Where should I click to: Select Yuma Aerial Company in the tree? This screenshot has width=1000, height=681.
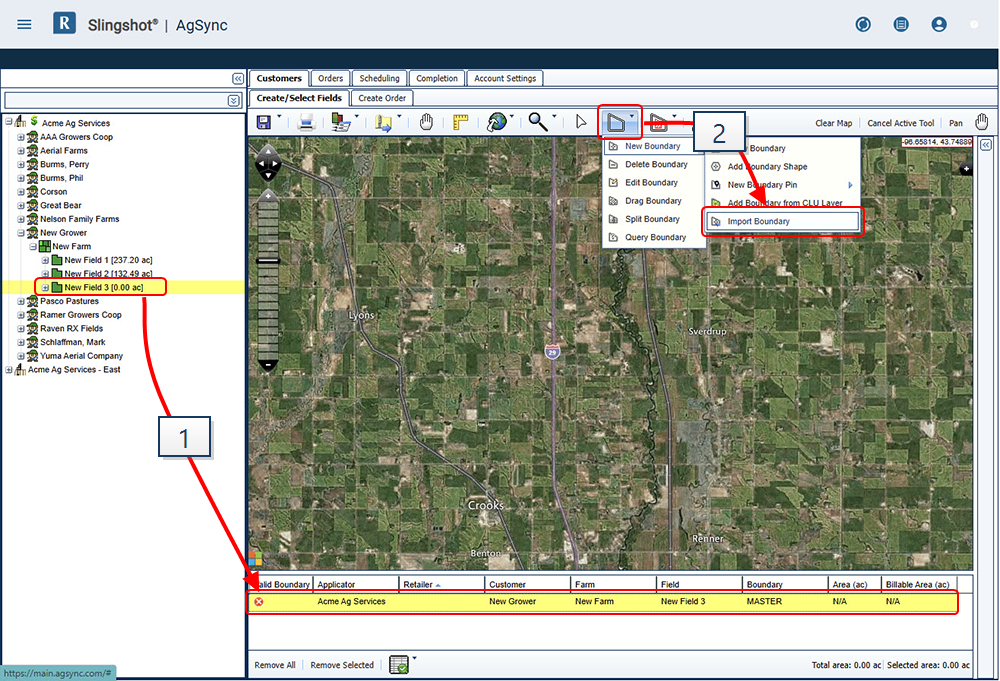pos(82,356)
